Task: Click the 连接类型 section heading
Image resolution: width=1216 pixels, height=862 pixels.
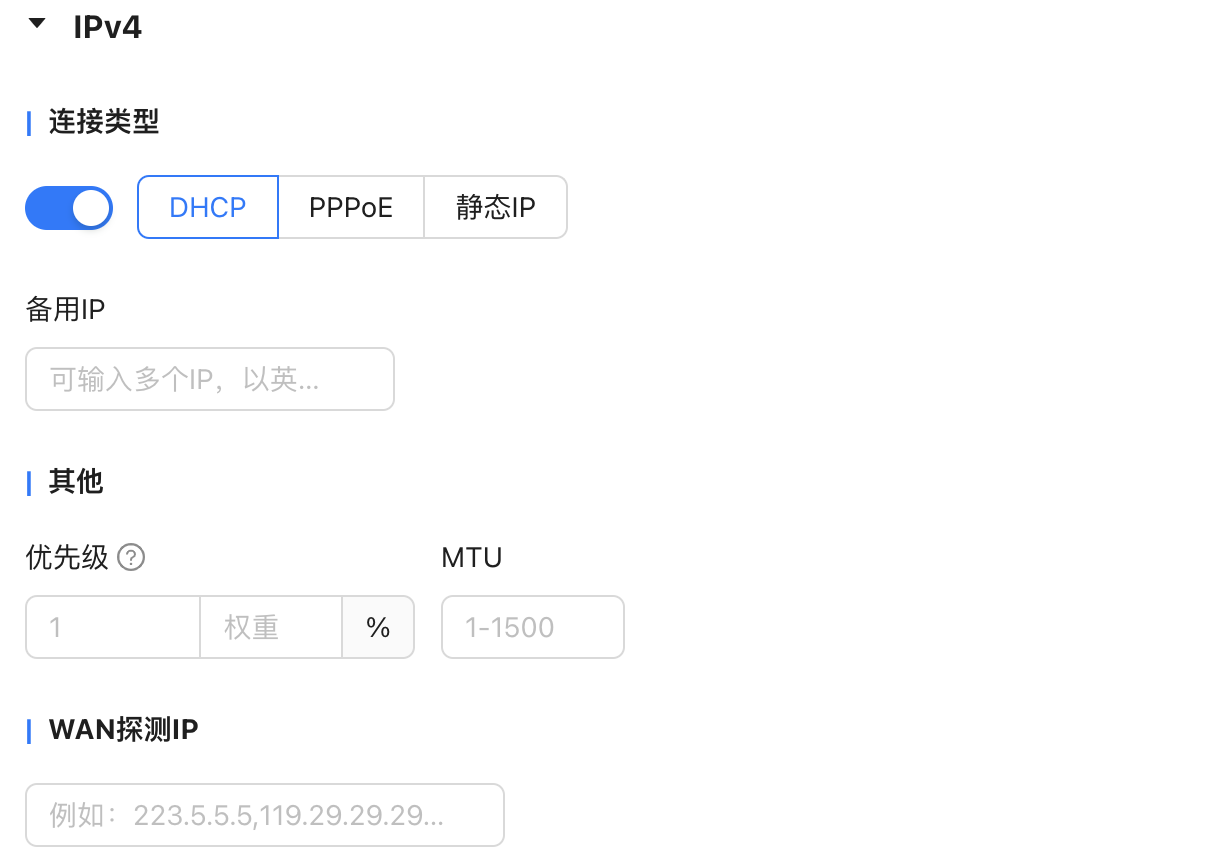Action: [x=104, y=122]
